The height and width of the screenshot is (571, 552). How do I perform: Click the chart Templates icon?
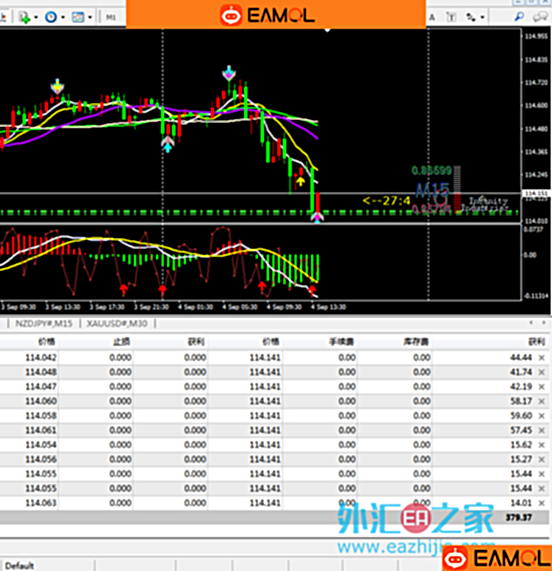click(x=78, y=17)
